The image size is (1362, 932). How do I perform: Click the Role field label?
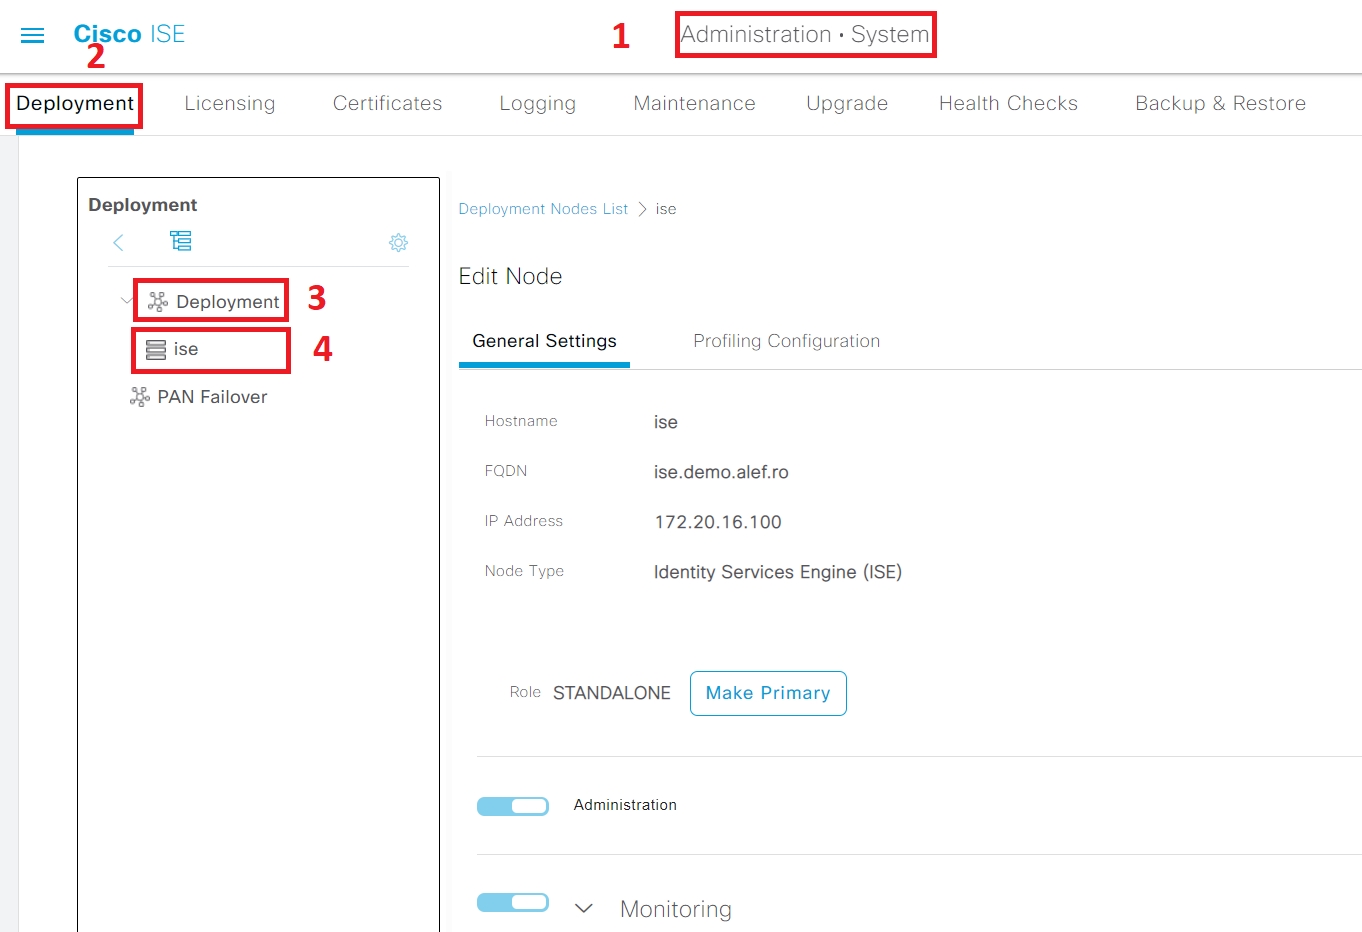click(x=525, y=692)
